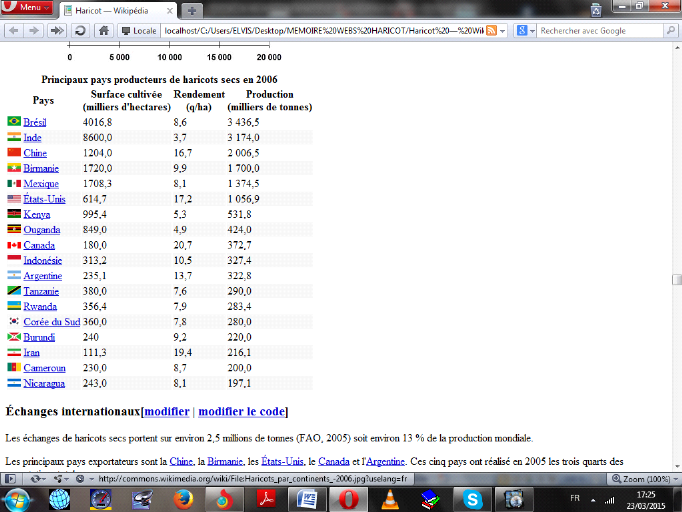Click the search magnifier button
The image size is (682, 512).
(670, 30)
